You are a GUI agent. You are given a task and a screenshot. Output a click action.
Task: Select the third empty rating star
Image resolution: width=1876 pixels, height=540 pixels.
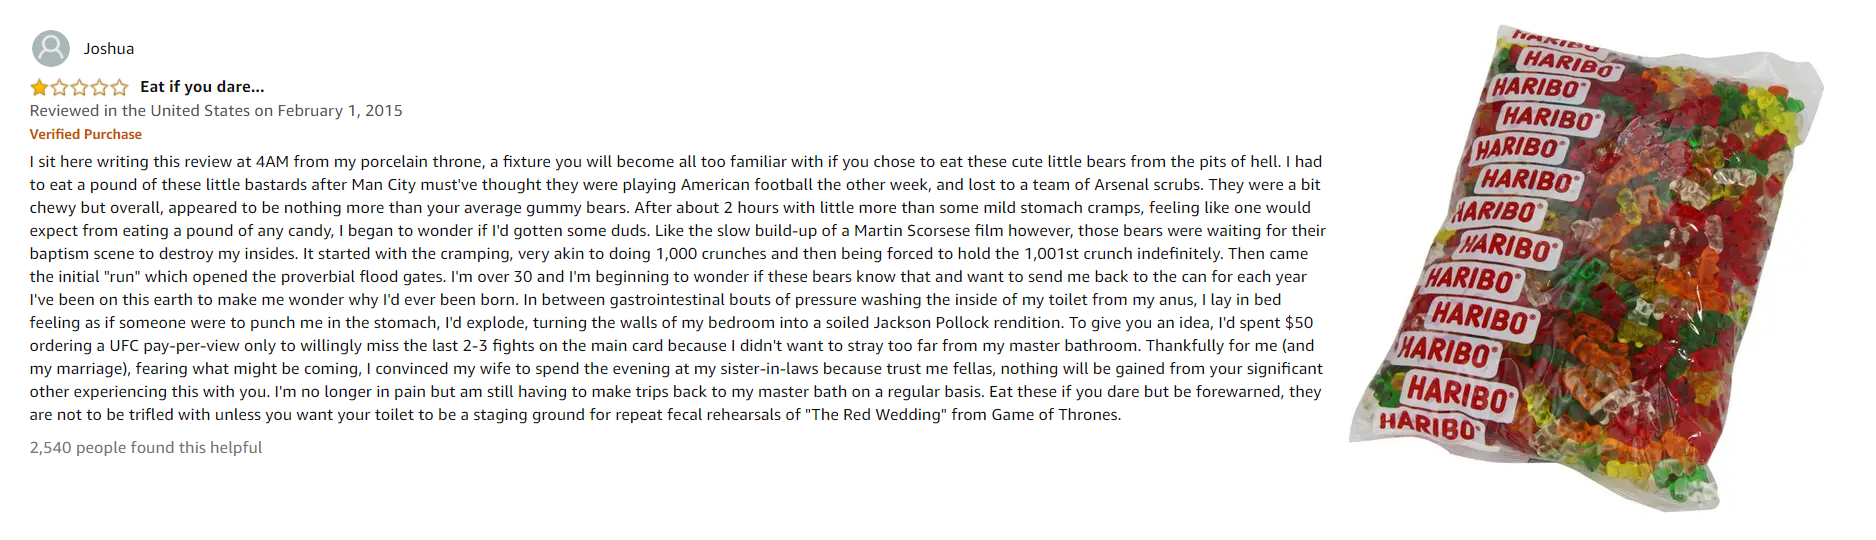pyautogui.click(x=79, y=87)
